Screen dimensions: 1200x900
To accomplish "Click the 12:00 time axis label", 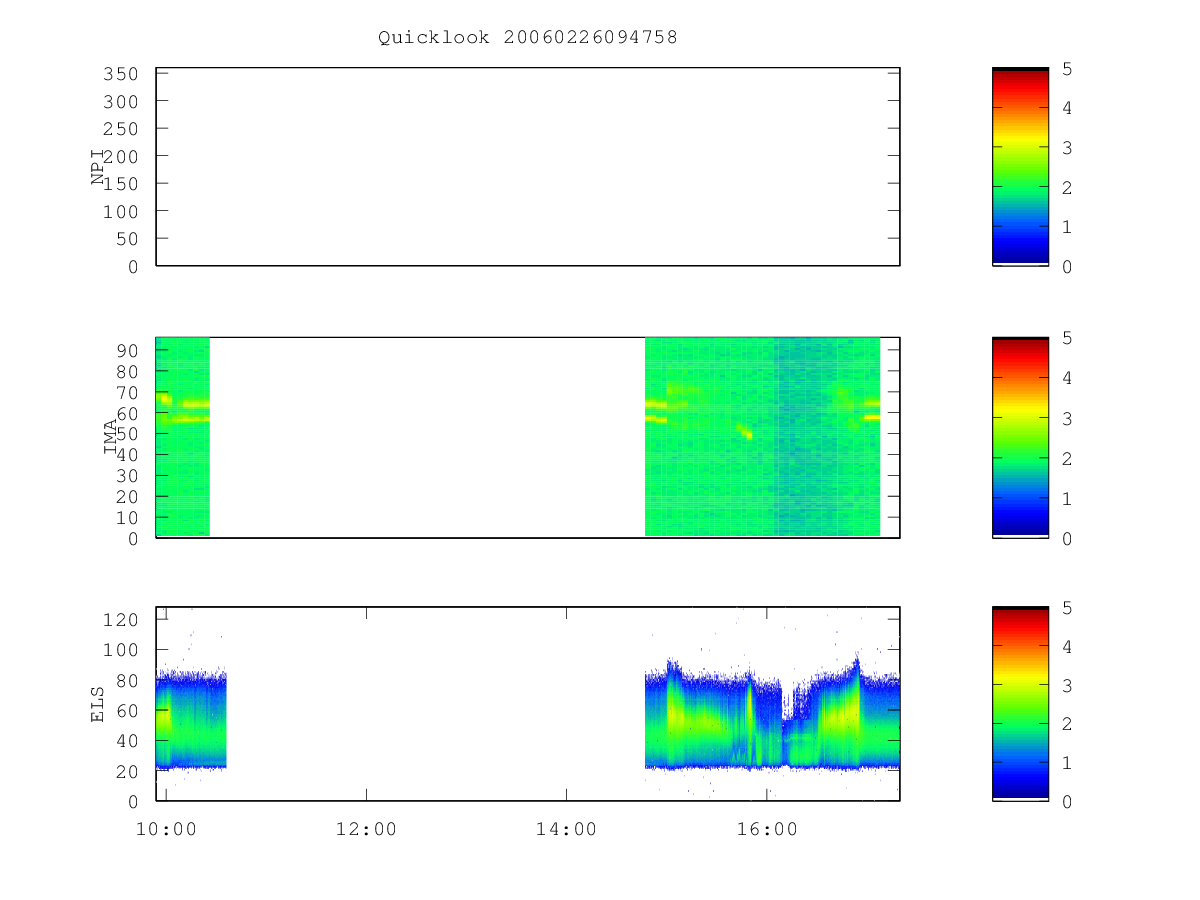I will click(x=366, y=829).
